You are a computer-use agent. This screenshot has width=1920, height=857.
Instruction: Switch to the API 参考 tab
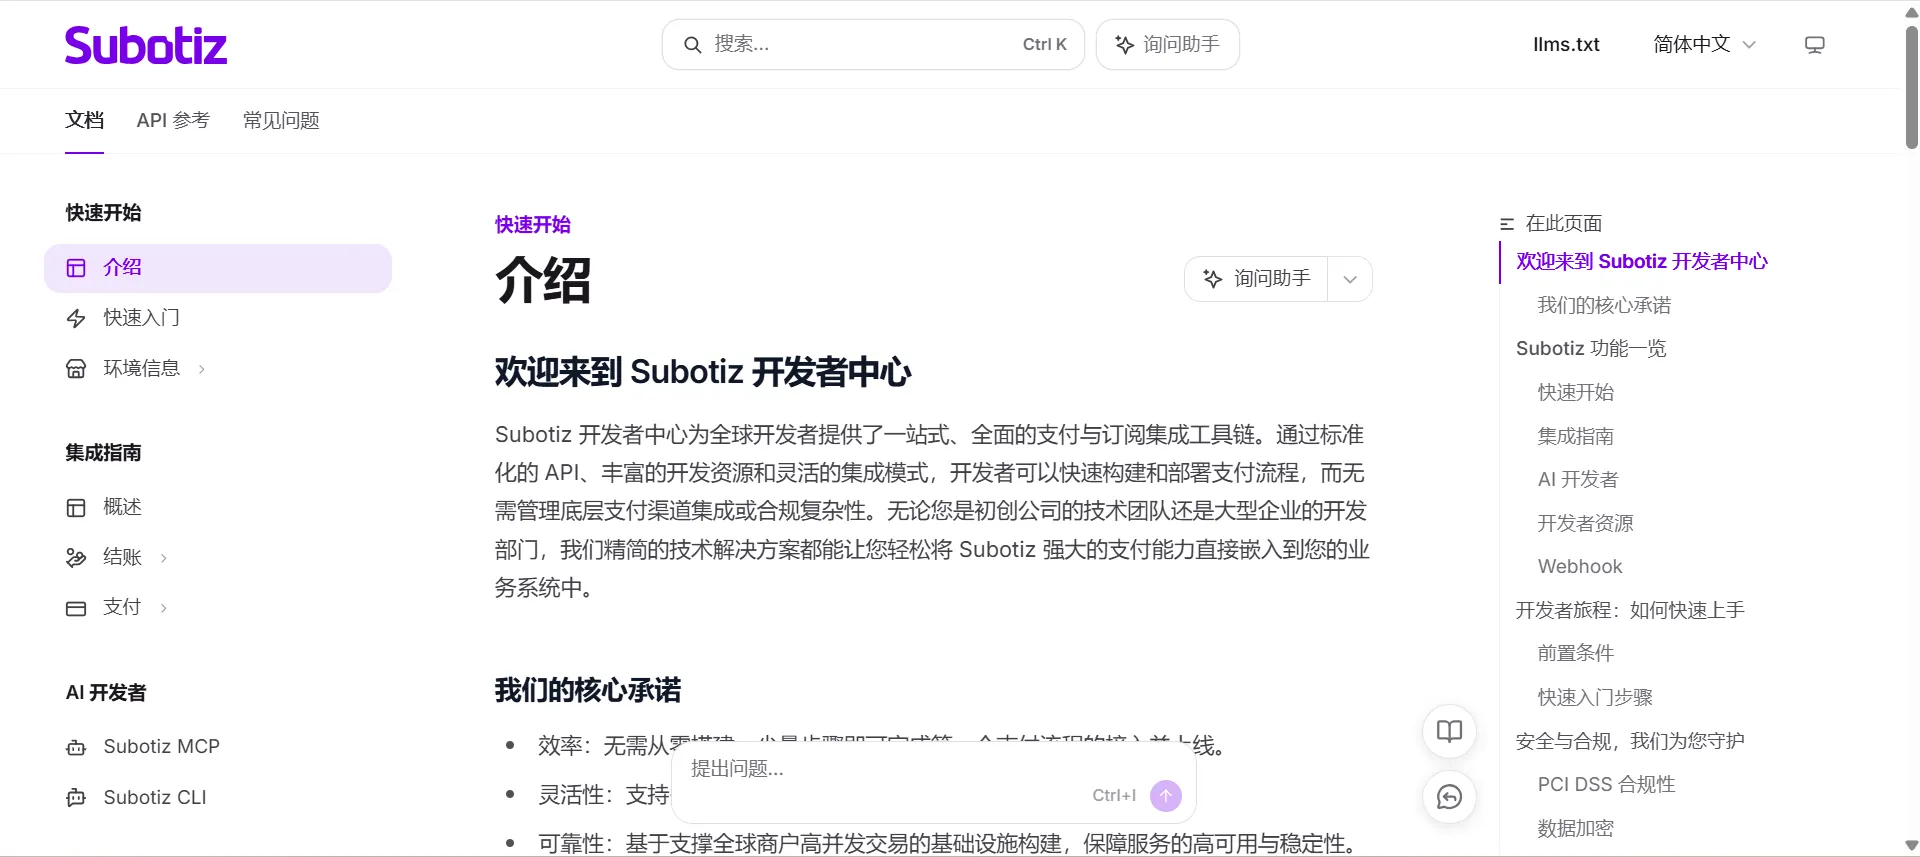coord(173,121)
